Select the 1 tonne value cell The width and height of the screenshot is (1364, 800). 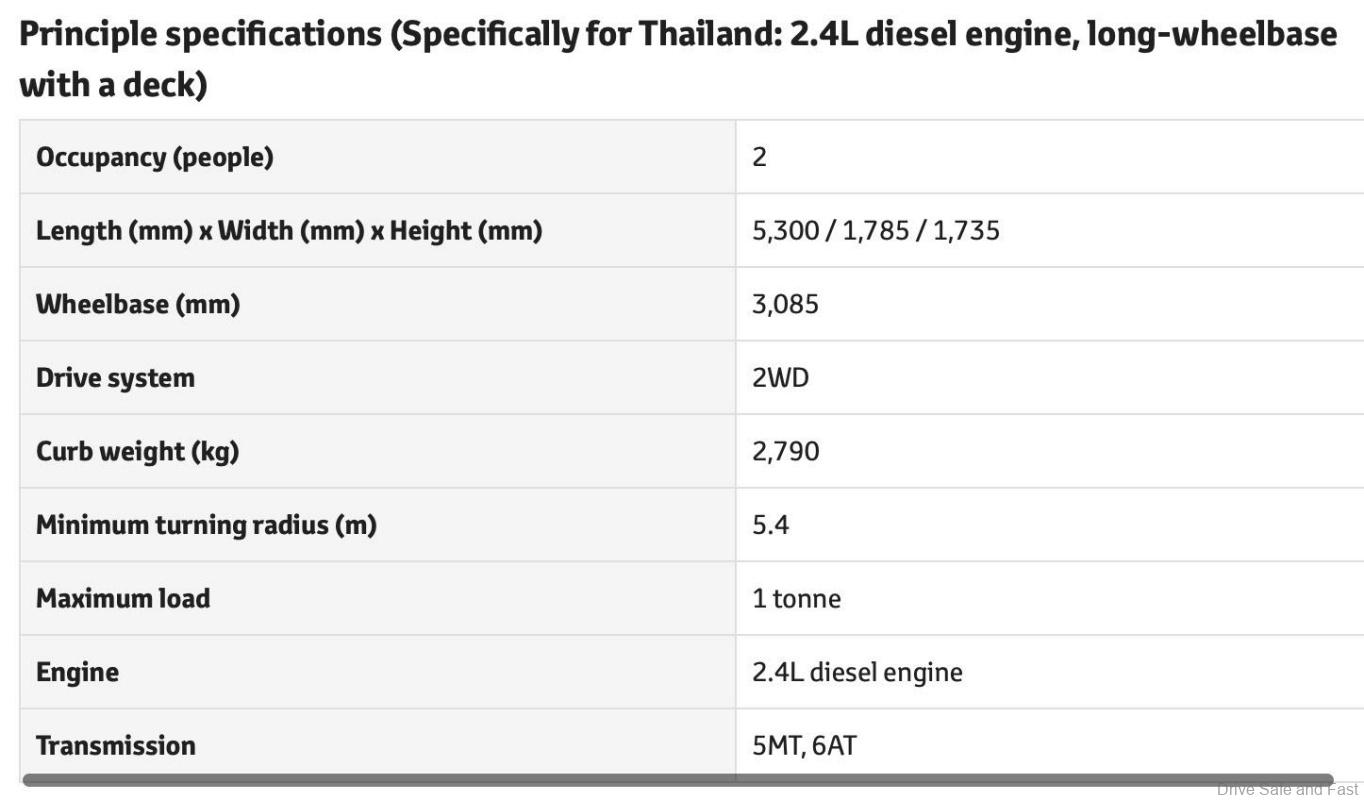tap(797, 598)
